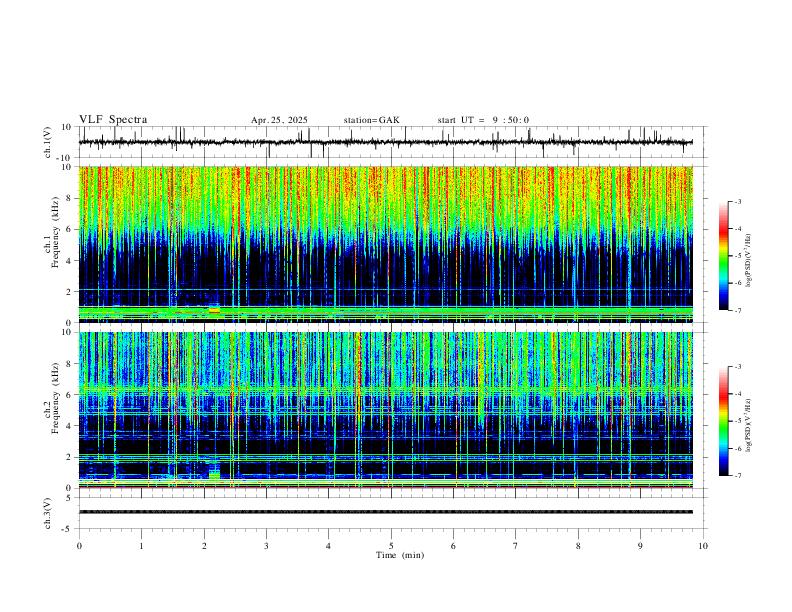Click the ch.3 flat black signal trace
This screenshot has width=792, height=612.
pos(385,512)
